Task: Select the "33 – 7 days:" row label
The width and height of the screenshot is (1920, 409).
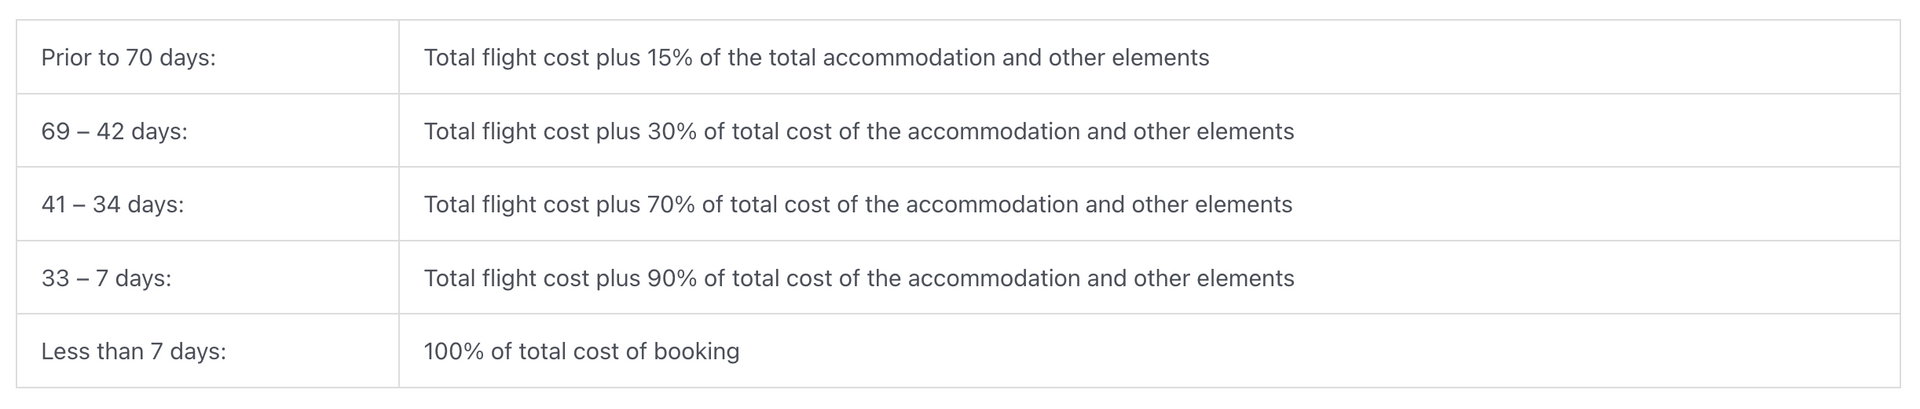Action: 106,278
